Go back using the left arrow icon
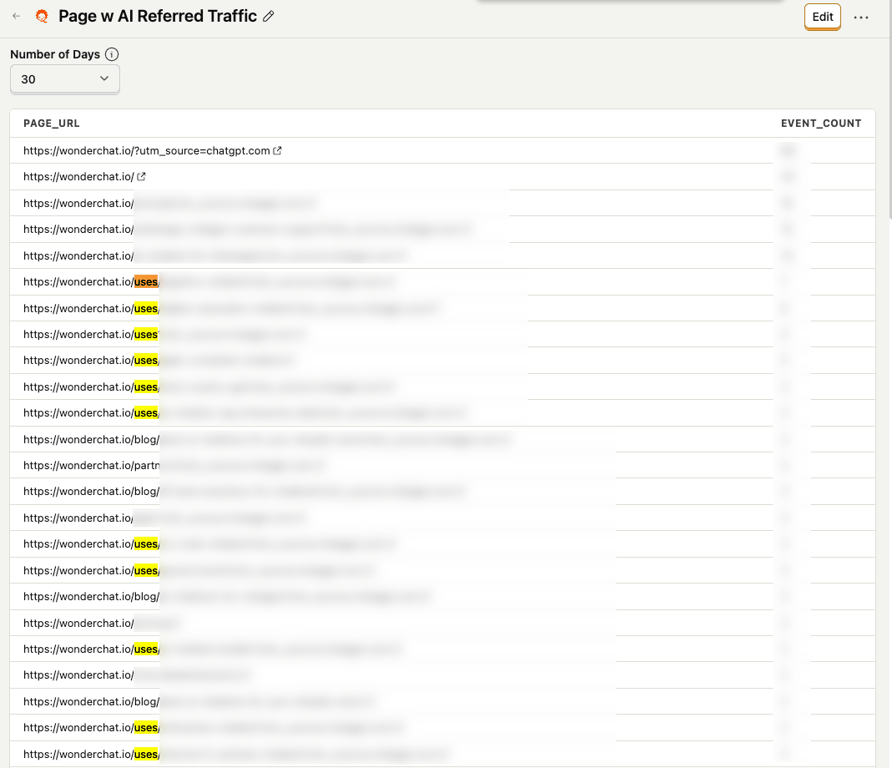Image resolution: width=892 pixels, height=768 pixels. 16,16
